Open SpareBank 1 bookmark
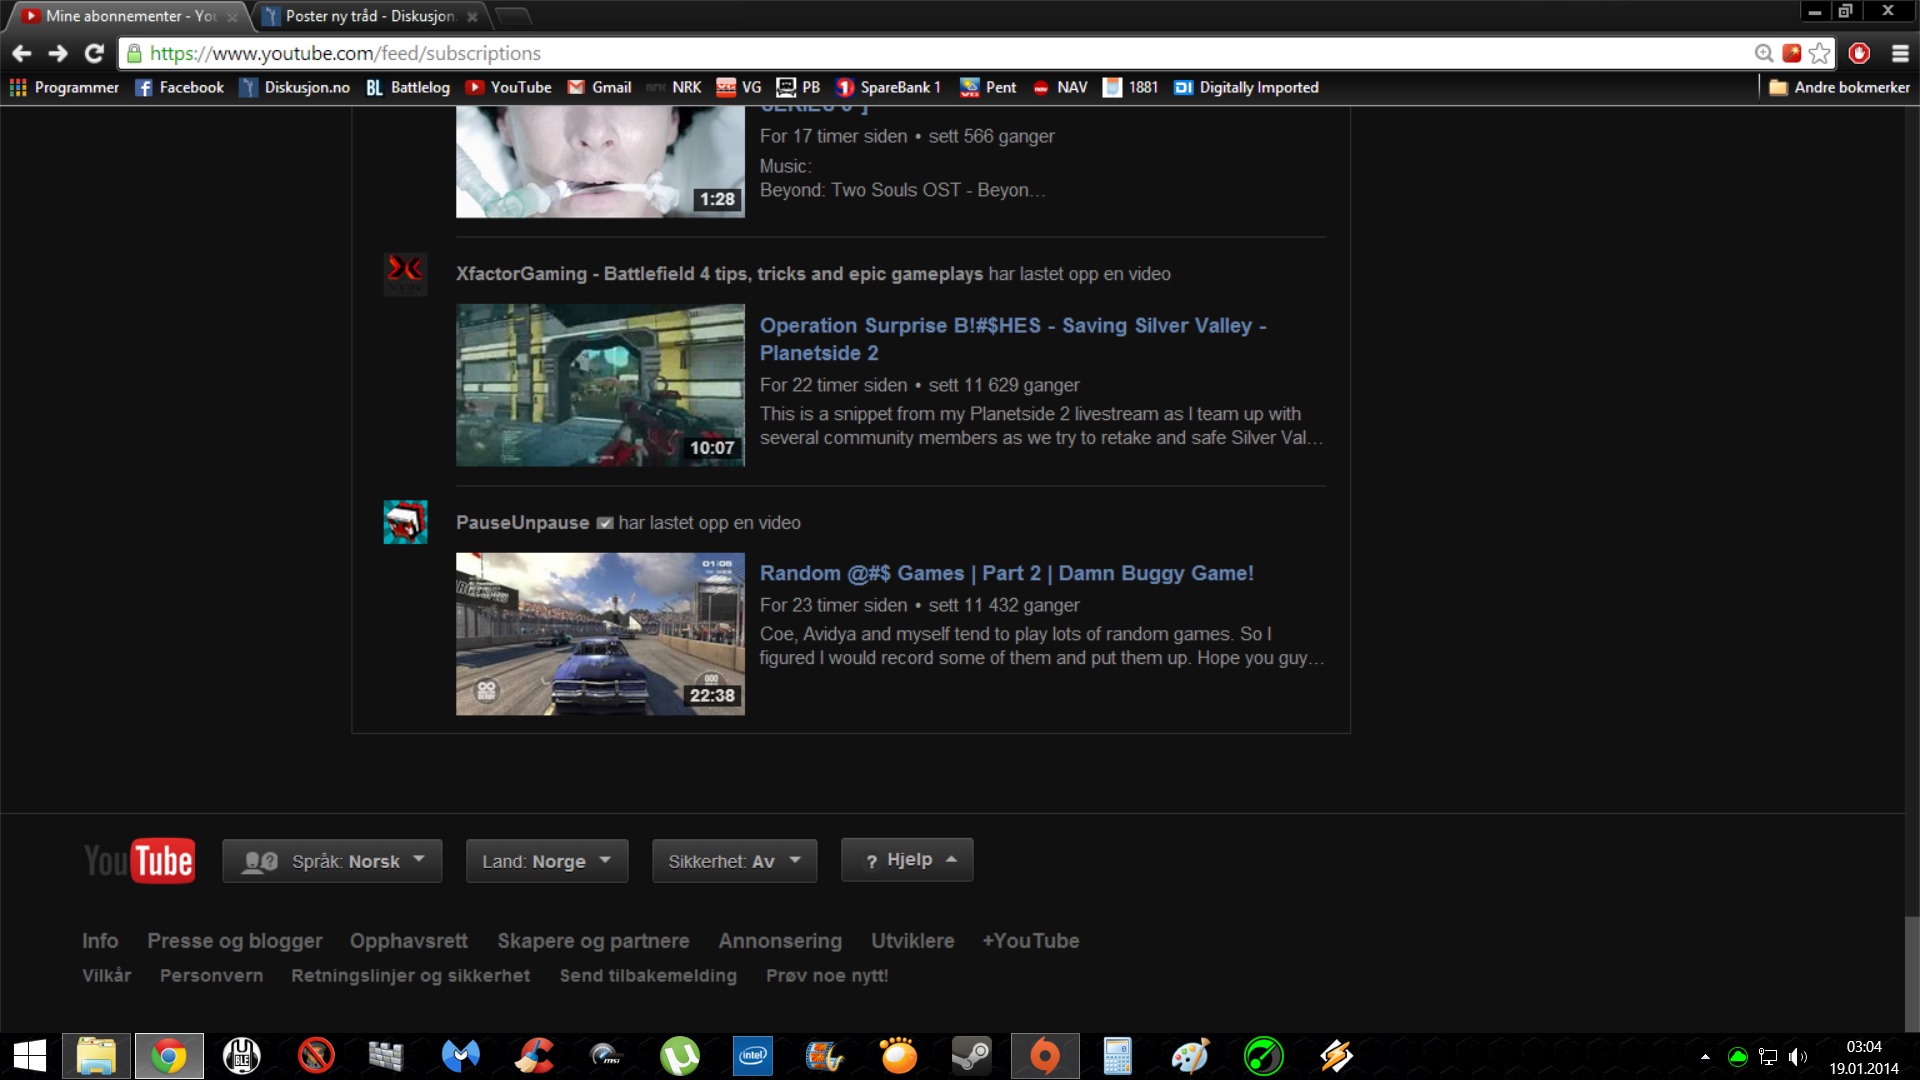The height and width of the screenshot is (1080, 1920). click(889, 87)
